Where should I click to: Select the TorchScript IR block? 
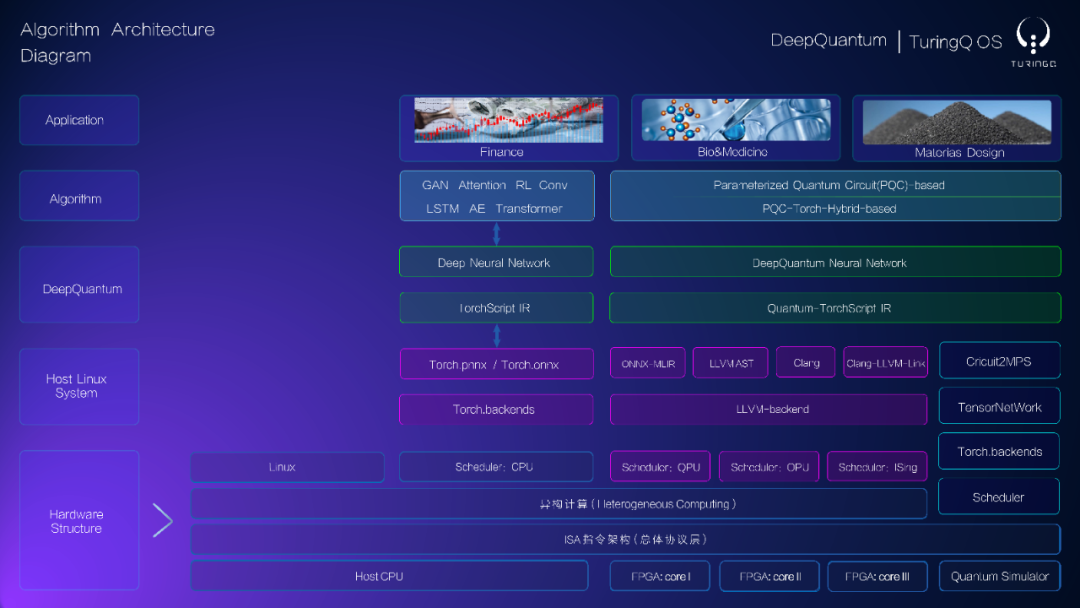click(x=496, y=308)
